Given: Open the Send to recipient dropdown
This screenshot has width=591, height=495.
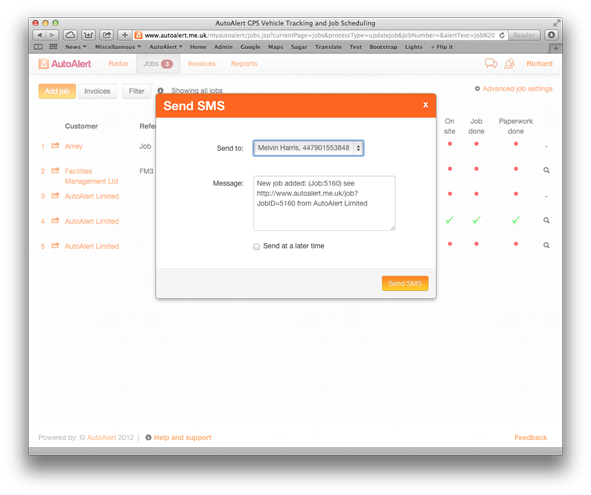Looking at the screenshot, I should (x=308, y=148).
